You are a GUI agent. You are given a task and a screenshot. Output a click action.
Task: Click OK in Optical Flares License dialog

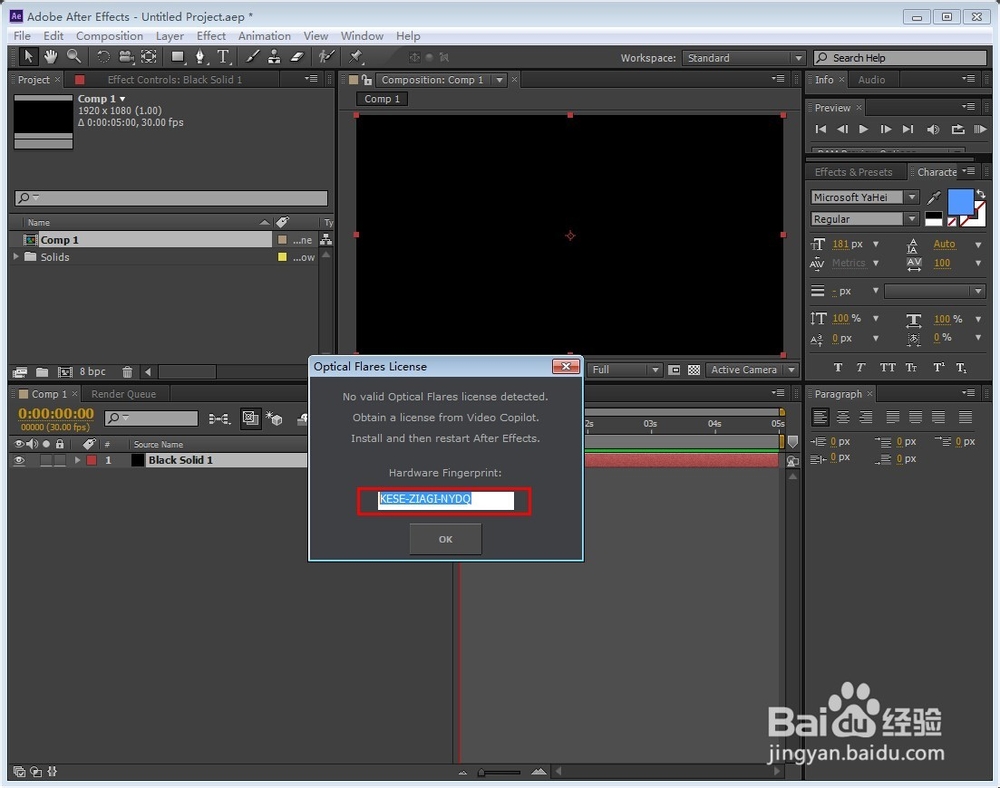(445, 539)
